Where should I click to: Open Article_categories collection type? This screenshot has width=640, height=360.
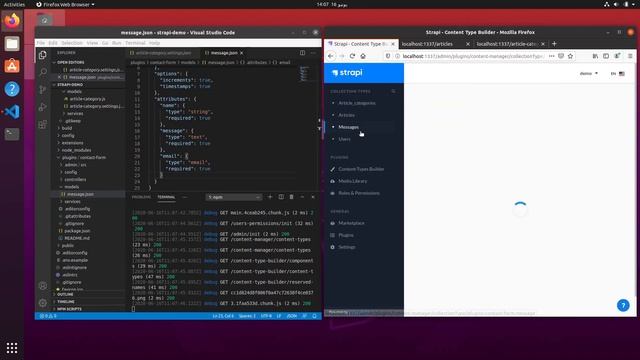(357, 103)
